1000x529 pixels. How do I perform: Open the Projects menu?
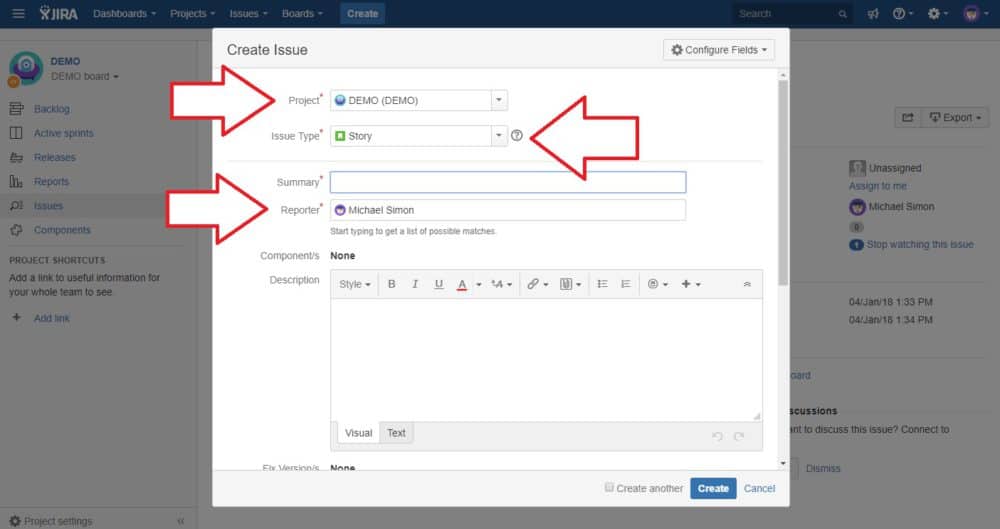[192, 13]
